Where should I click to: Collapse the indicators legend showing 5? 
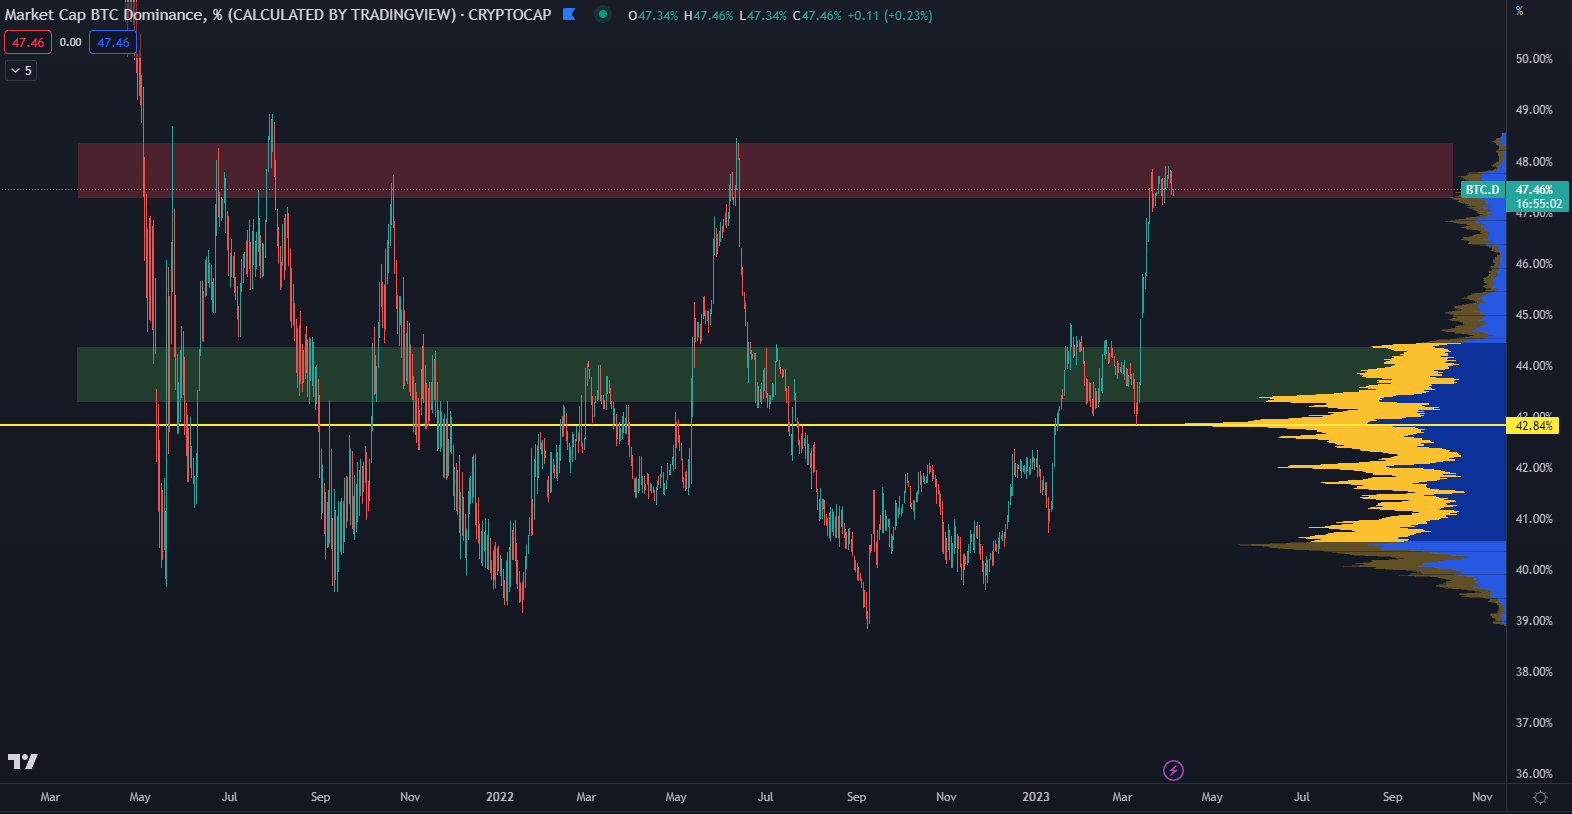[21, 71]
